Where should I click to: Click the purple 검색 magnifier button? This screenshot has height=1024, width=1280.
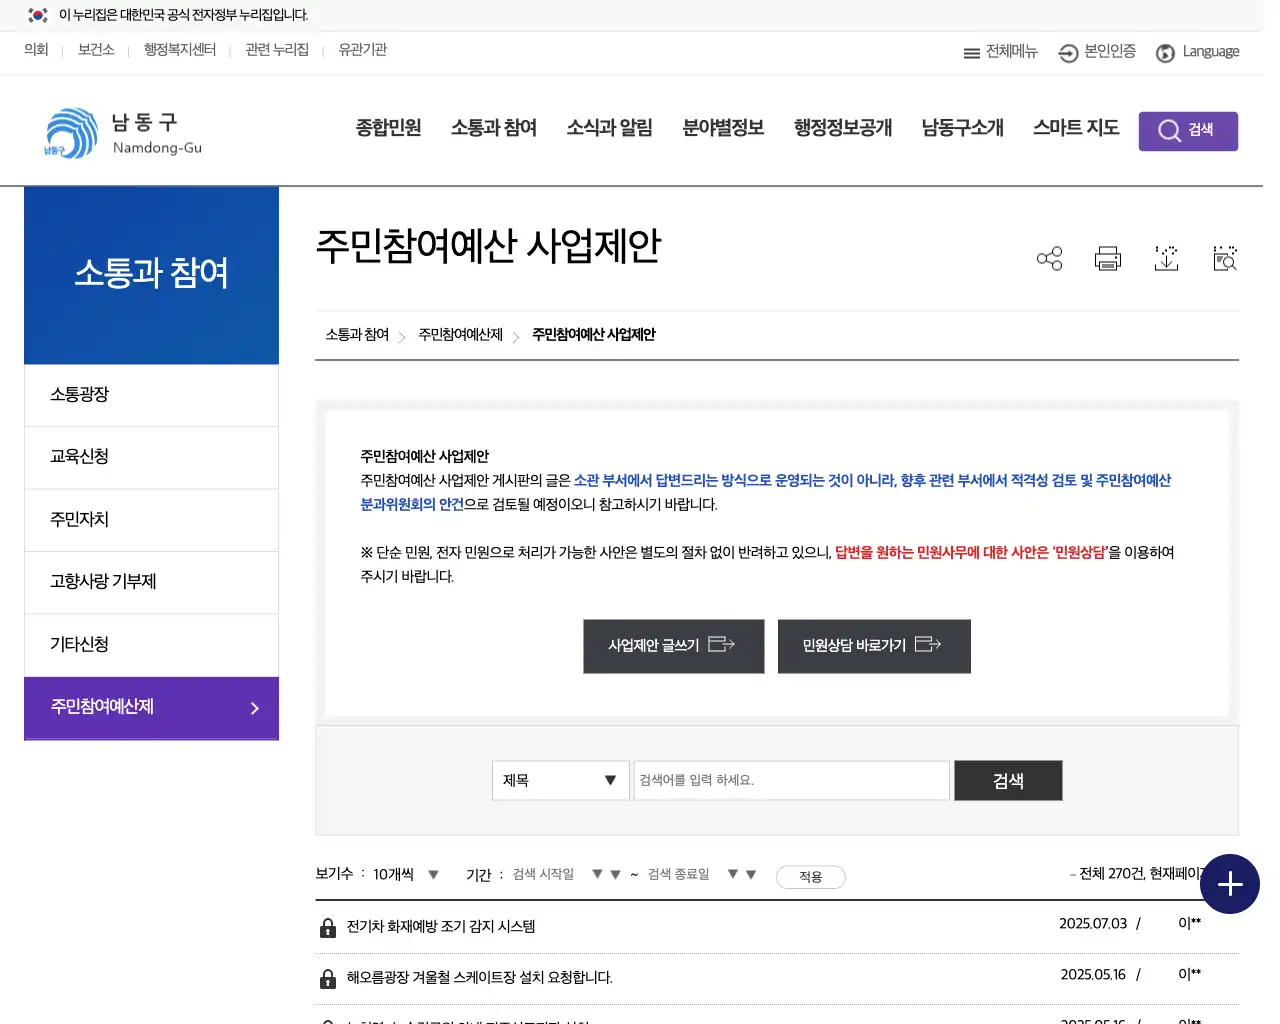point(1188,131)
